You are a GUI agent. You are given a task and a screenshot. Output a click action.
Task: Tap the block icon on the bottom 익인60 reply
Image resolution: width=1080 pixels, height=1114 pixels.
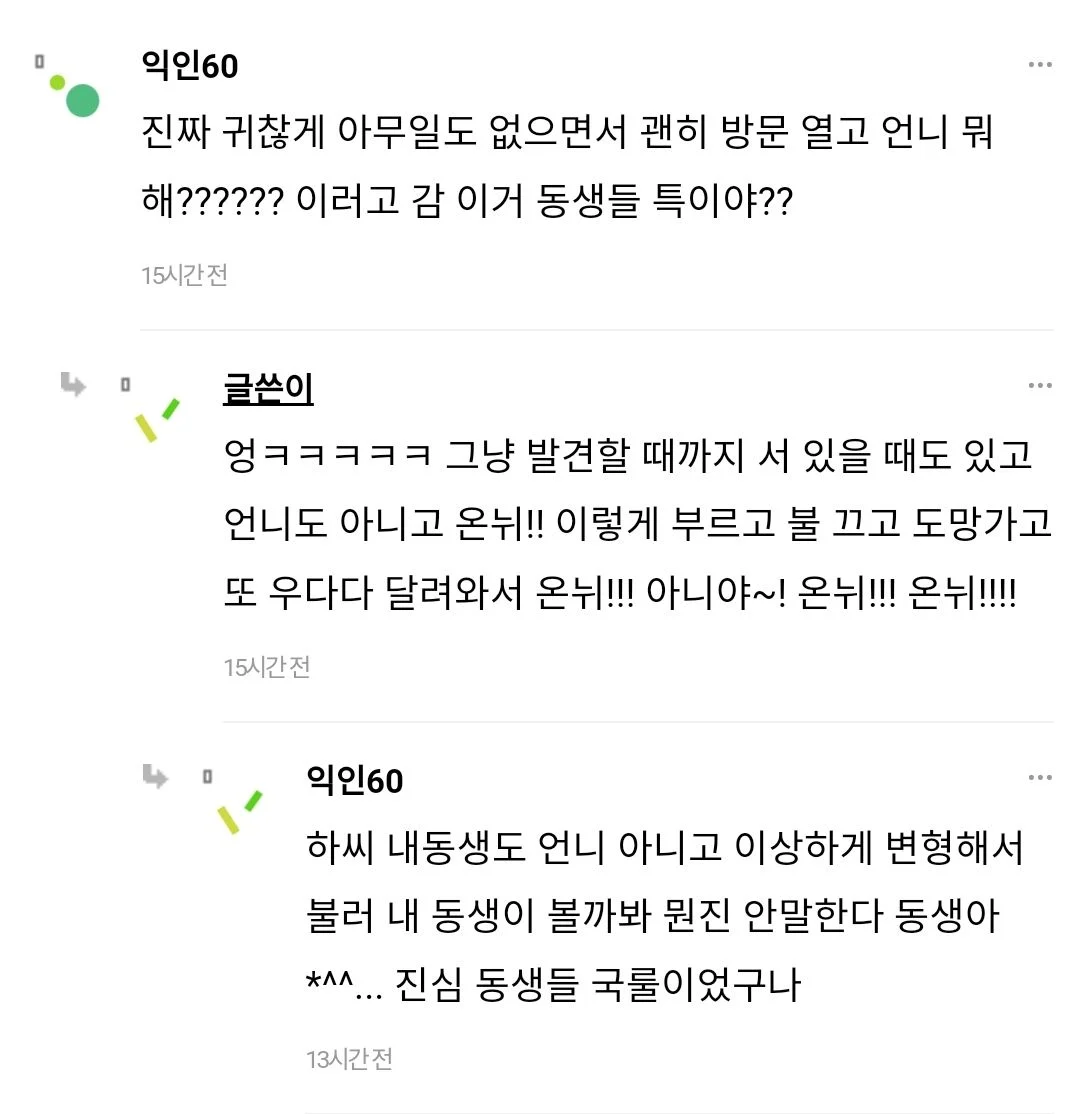pyautogui.click(x=206, y=778)
